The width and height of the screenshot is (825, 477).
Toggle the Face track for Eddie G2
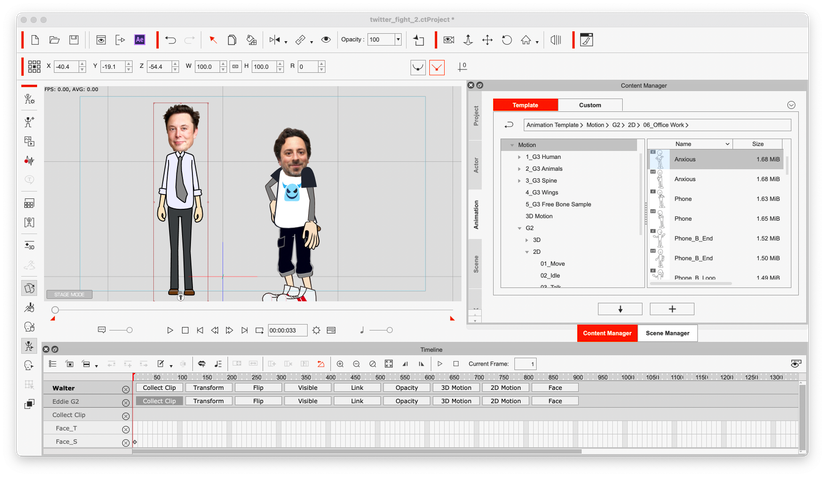tap(555, 401)
